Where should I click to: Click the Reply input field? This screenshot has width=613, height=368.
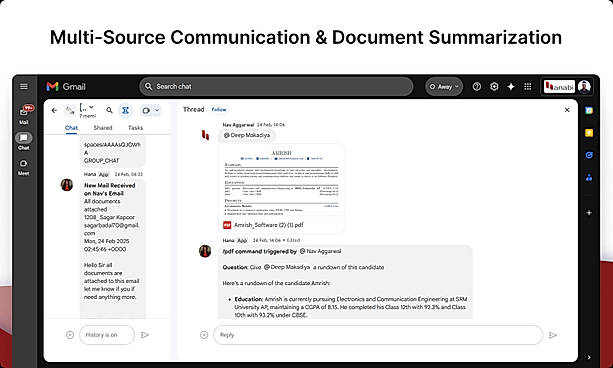click(378, 335)
